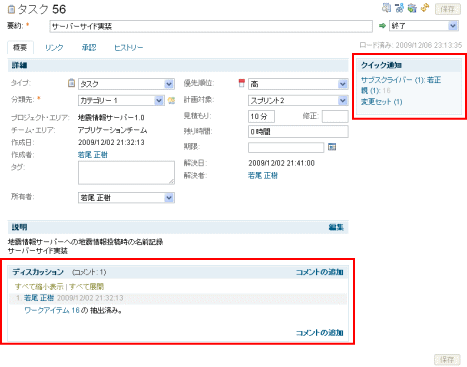The height and width of the screenshot is (367, 467).
Task: Click the description text line サーバーサイド実装
Action: [x=38, y=251]
